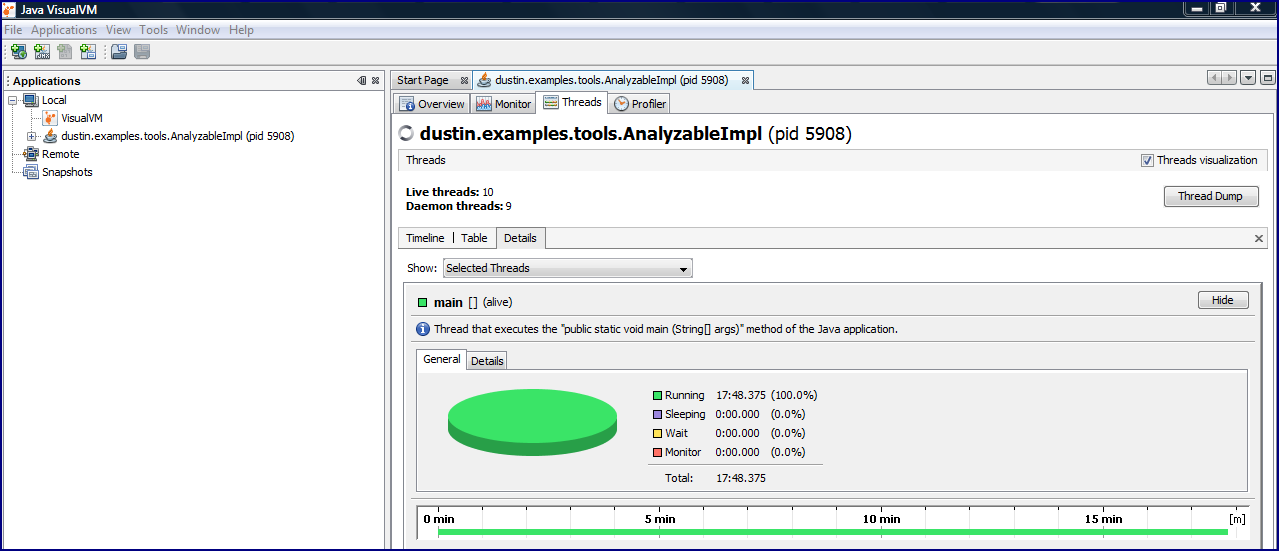Click the Hide button for main thread
The width and height of the screenshot is (1279, 551).
click(1222, 300)
